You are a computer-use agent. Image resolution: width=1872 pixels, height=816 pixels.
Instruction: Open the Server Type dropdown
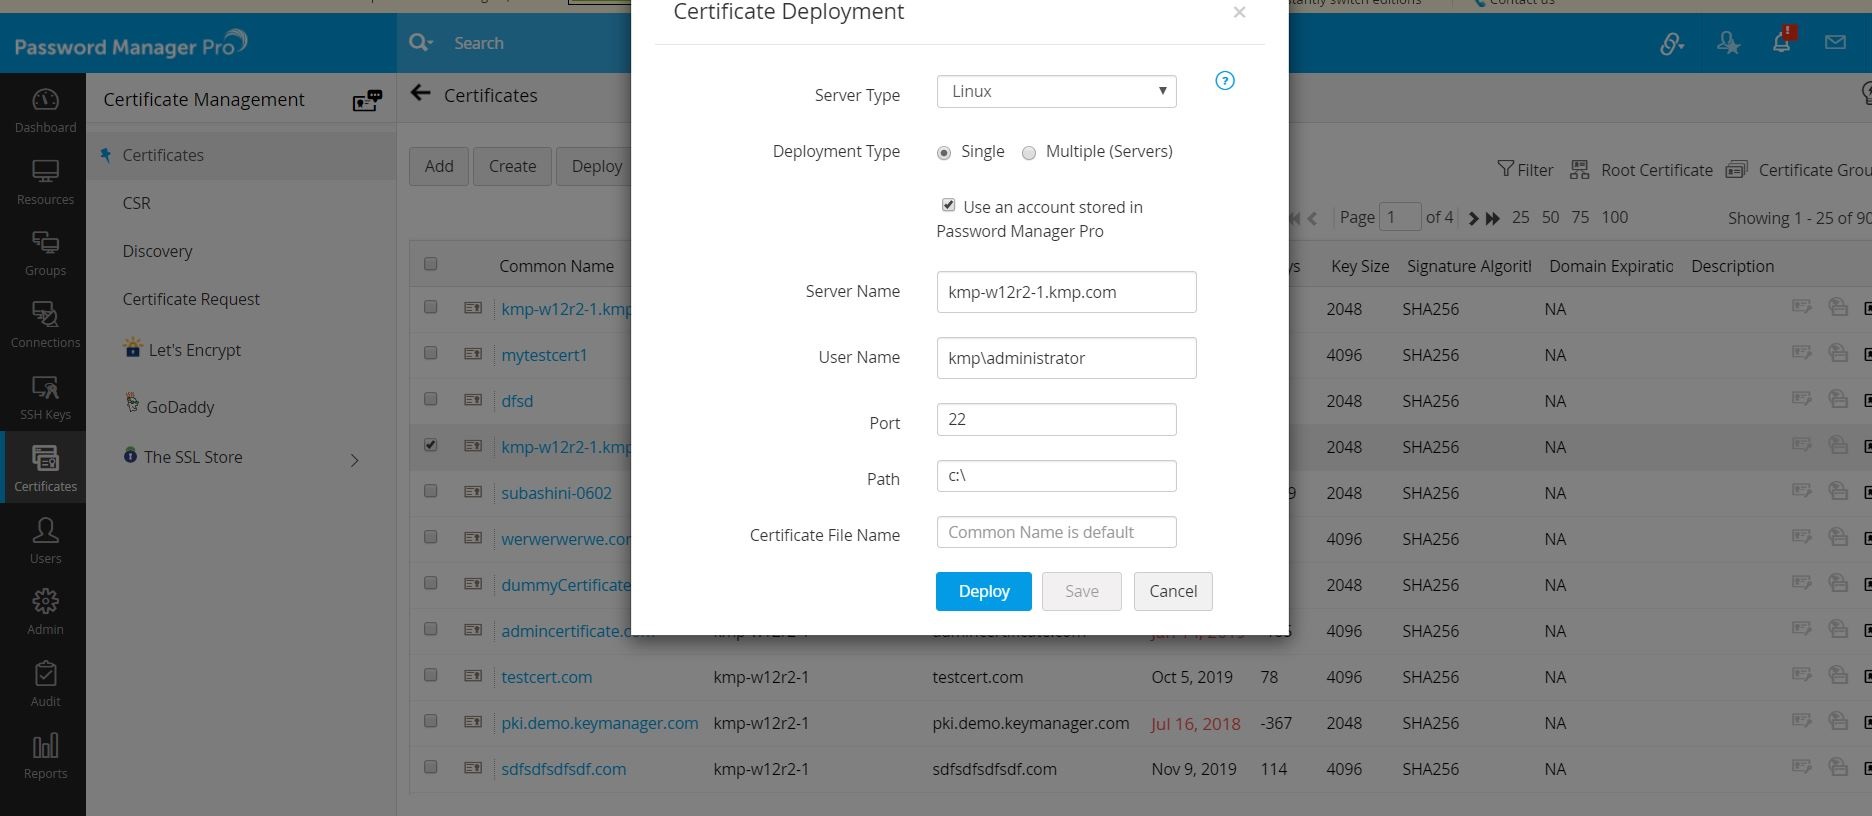(1057, 91)
